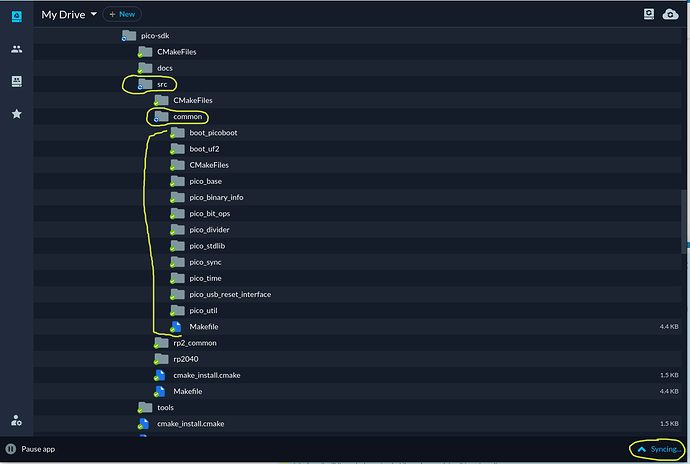This screenshot has width=690, height=464.
Task: Select the CMakeFiles row under src
Action: tap(357, 100)
